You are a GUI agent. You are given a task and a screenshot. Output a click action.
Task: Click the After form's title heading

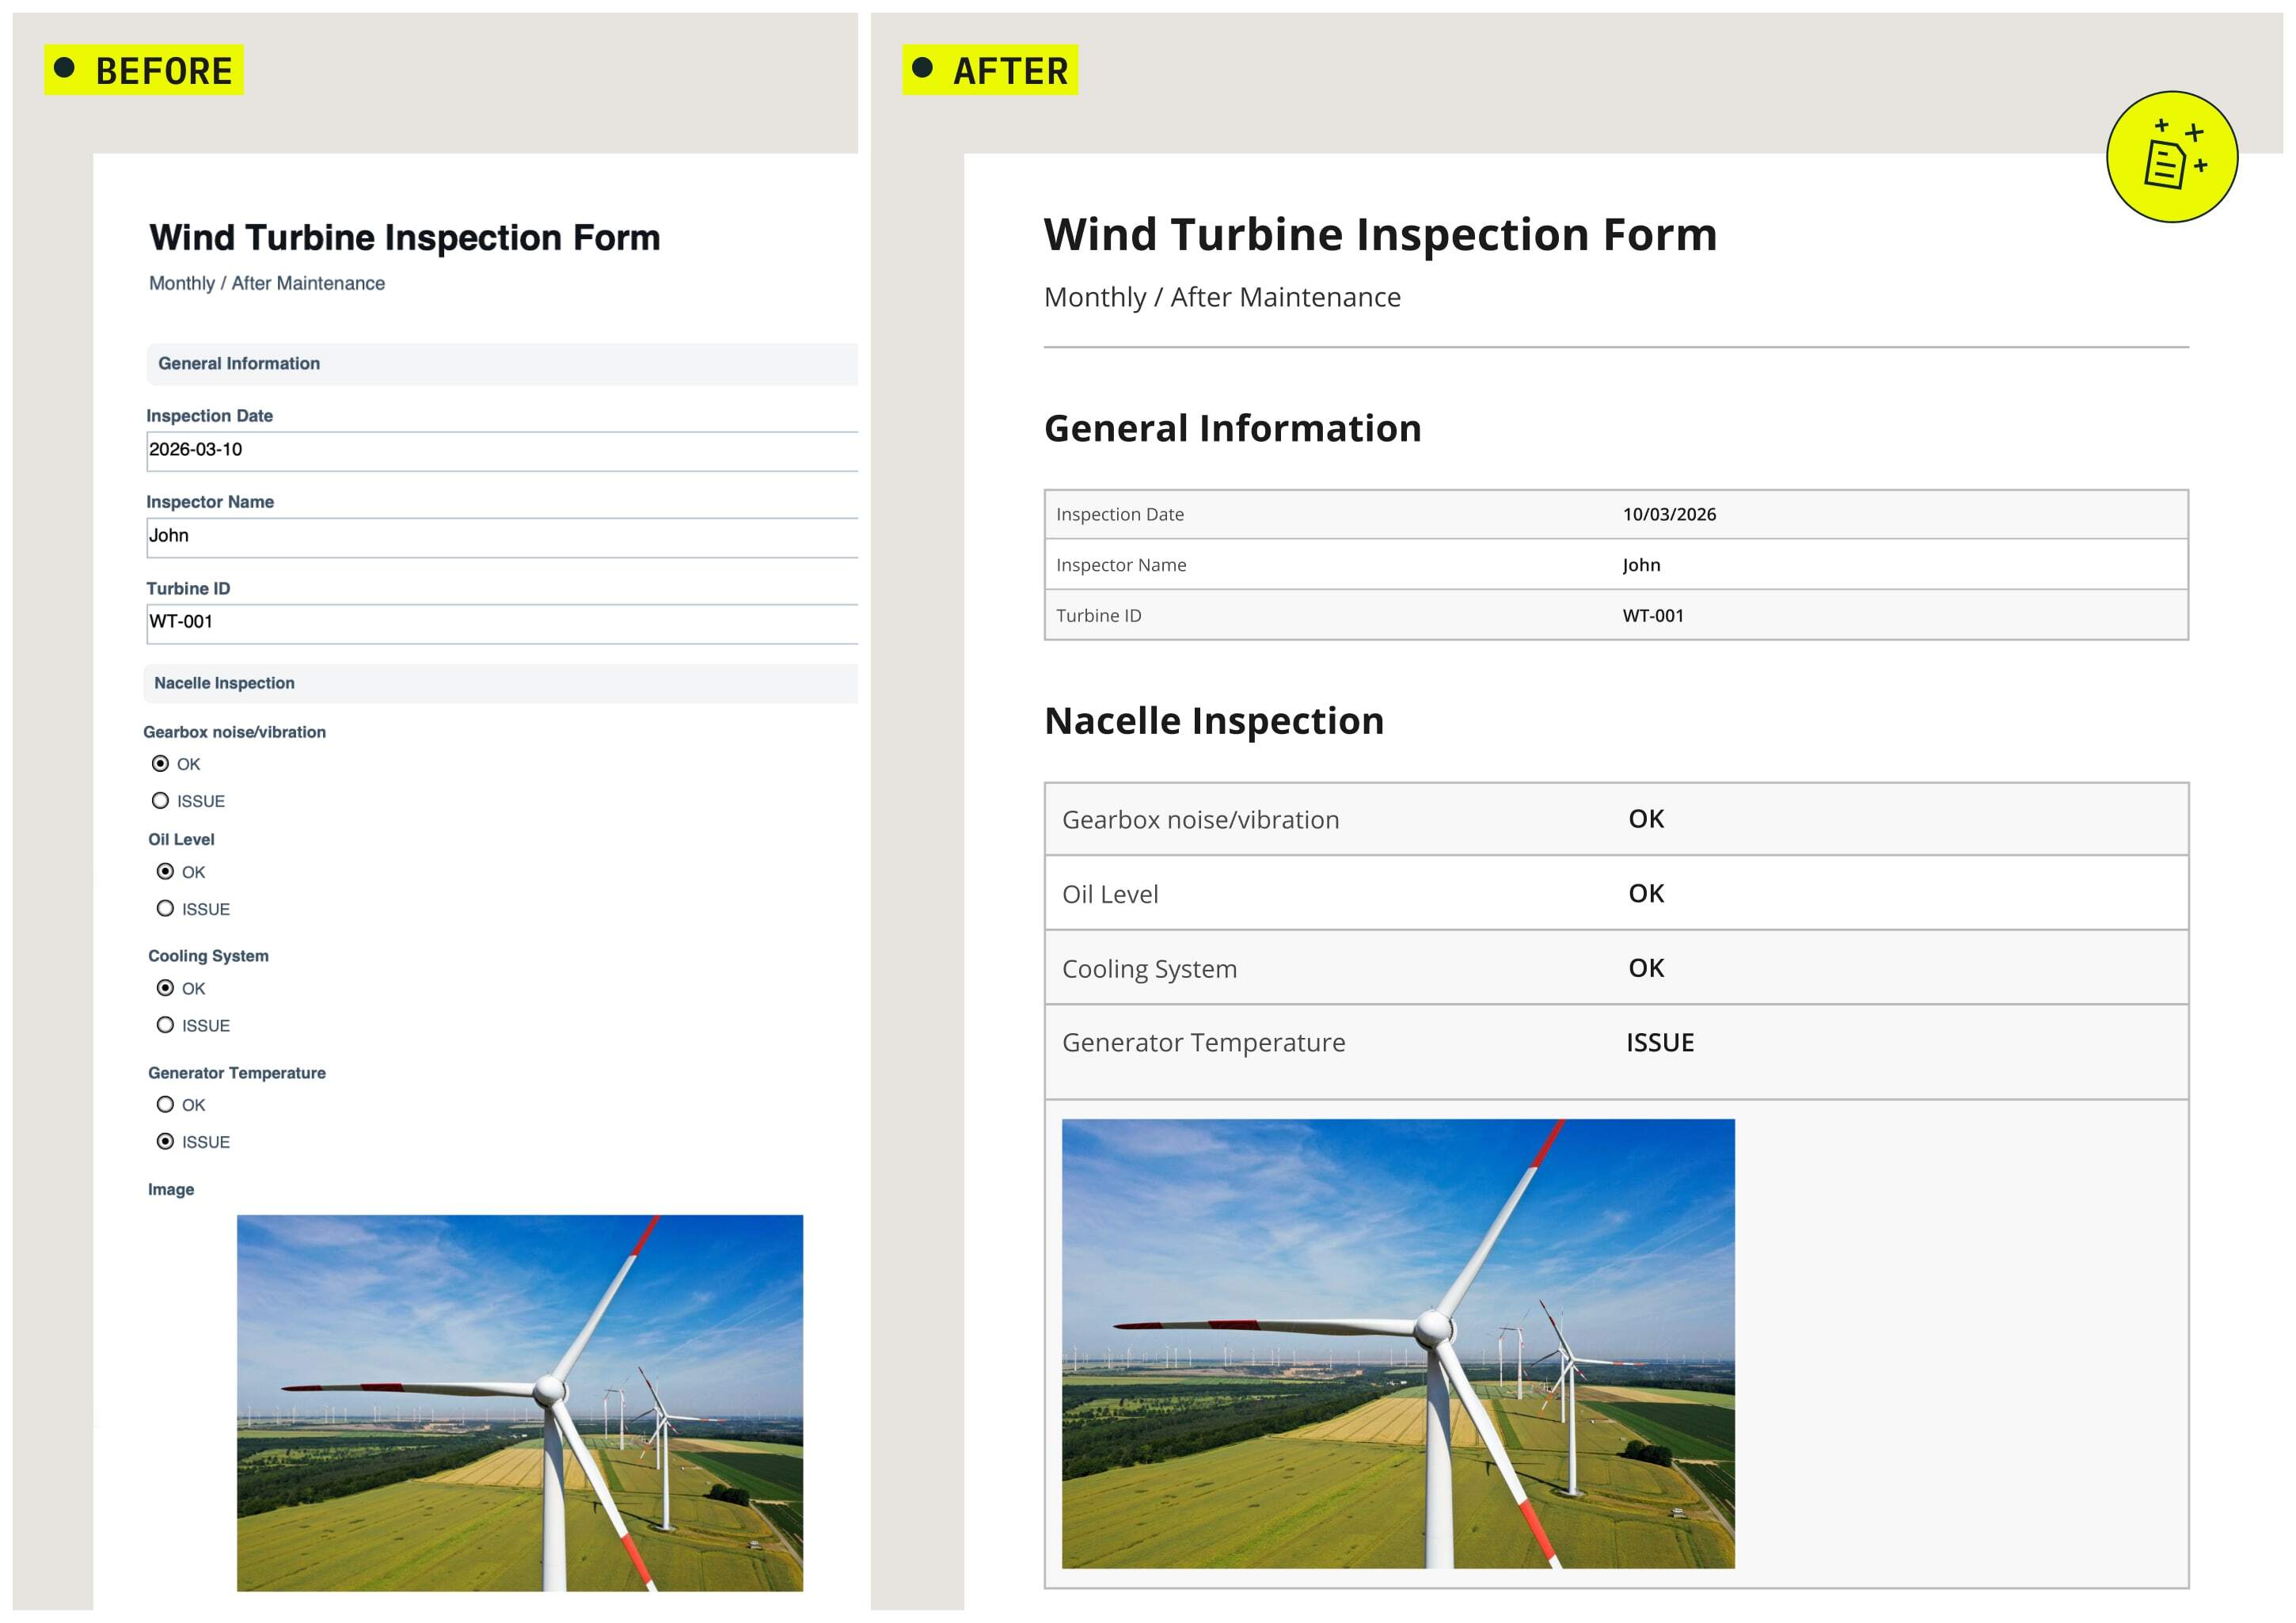coord(1380,235)
